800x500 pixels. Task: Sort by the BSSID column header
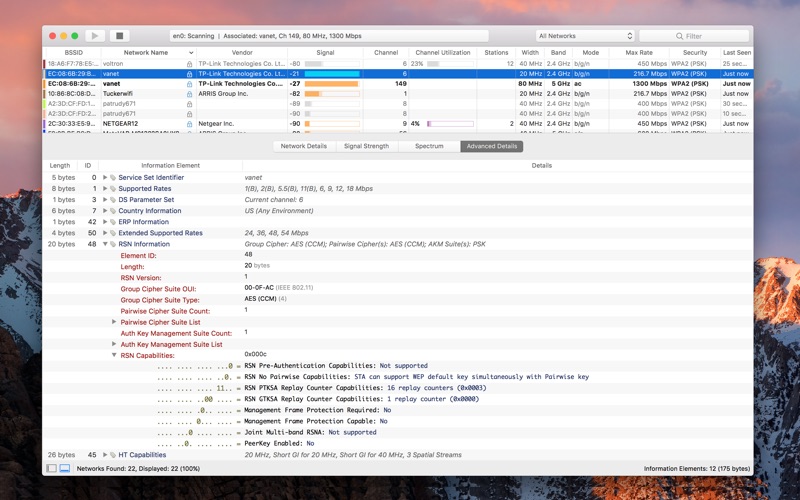click(73, 53)
